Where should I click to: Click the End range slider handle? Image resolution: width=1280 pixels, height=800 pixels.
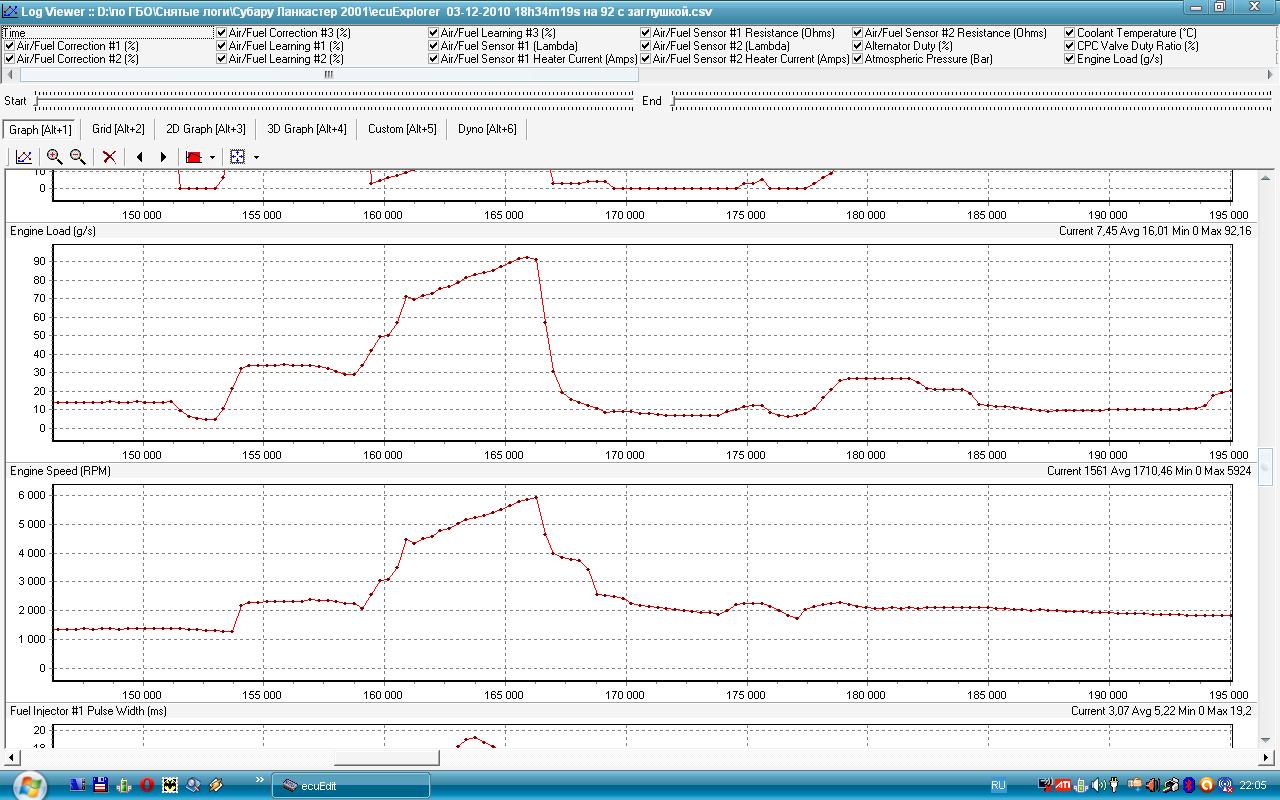tap(673, 100)
